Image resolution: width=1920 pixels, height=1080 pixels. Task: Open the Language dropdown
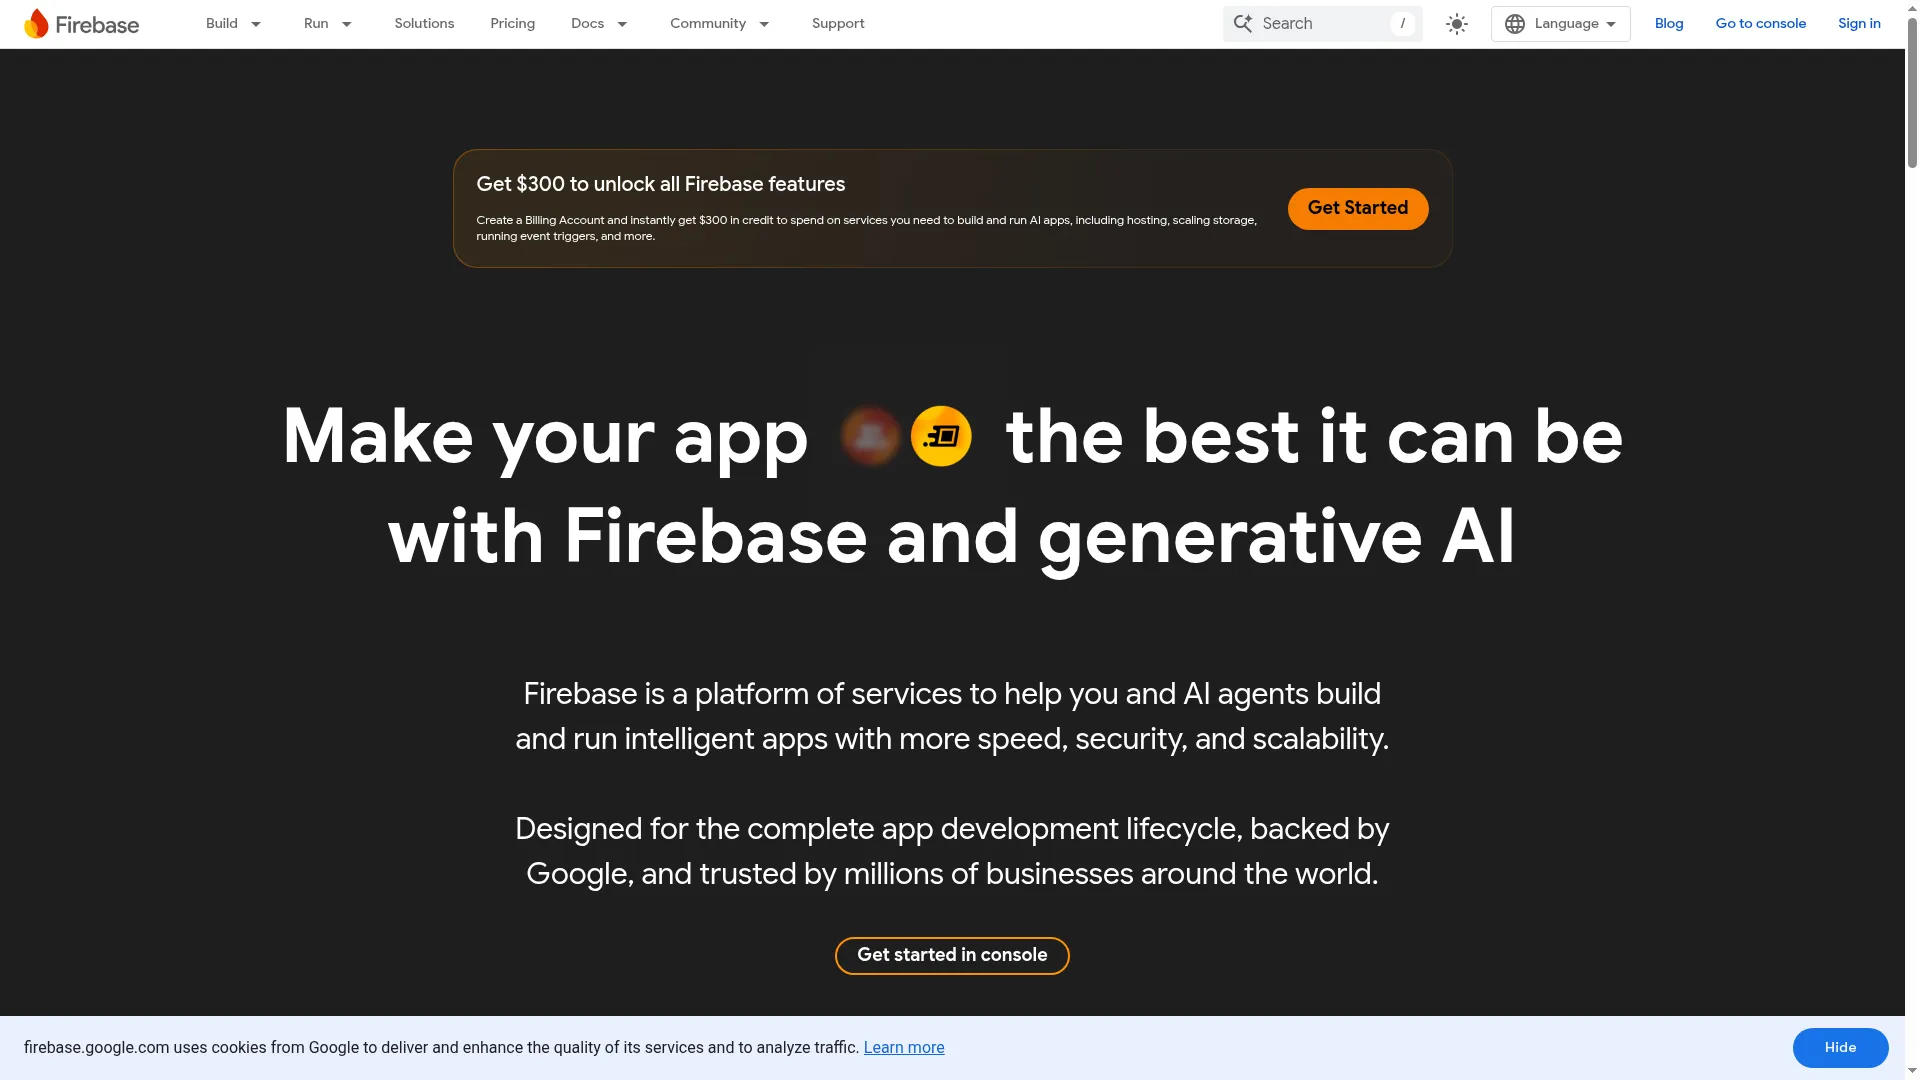coord(1561,24)
